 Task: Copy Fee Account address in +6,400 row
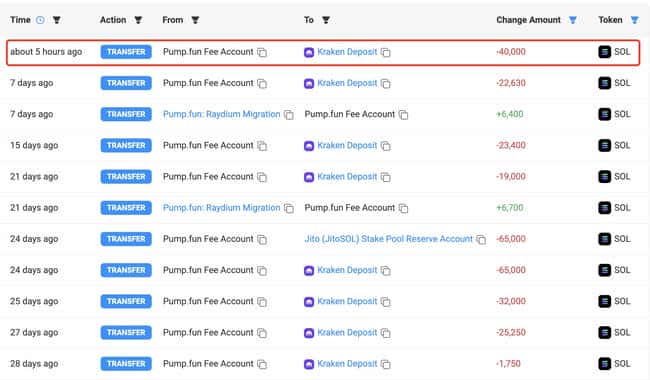(404, 115)
